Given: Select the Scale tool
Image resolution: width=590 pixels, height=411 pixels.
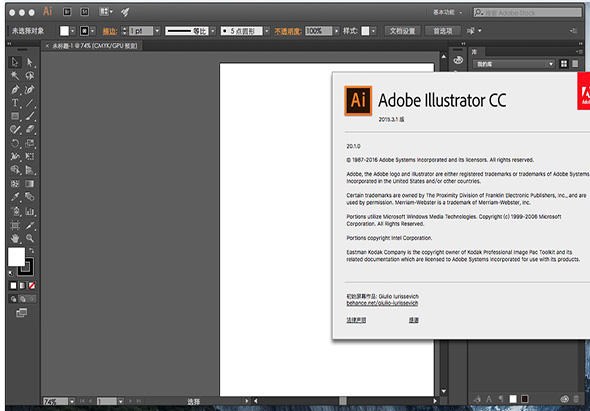Looking at the screenshot, I should coord(30,143).
